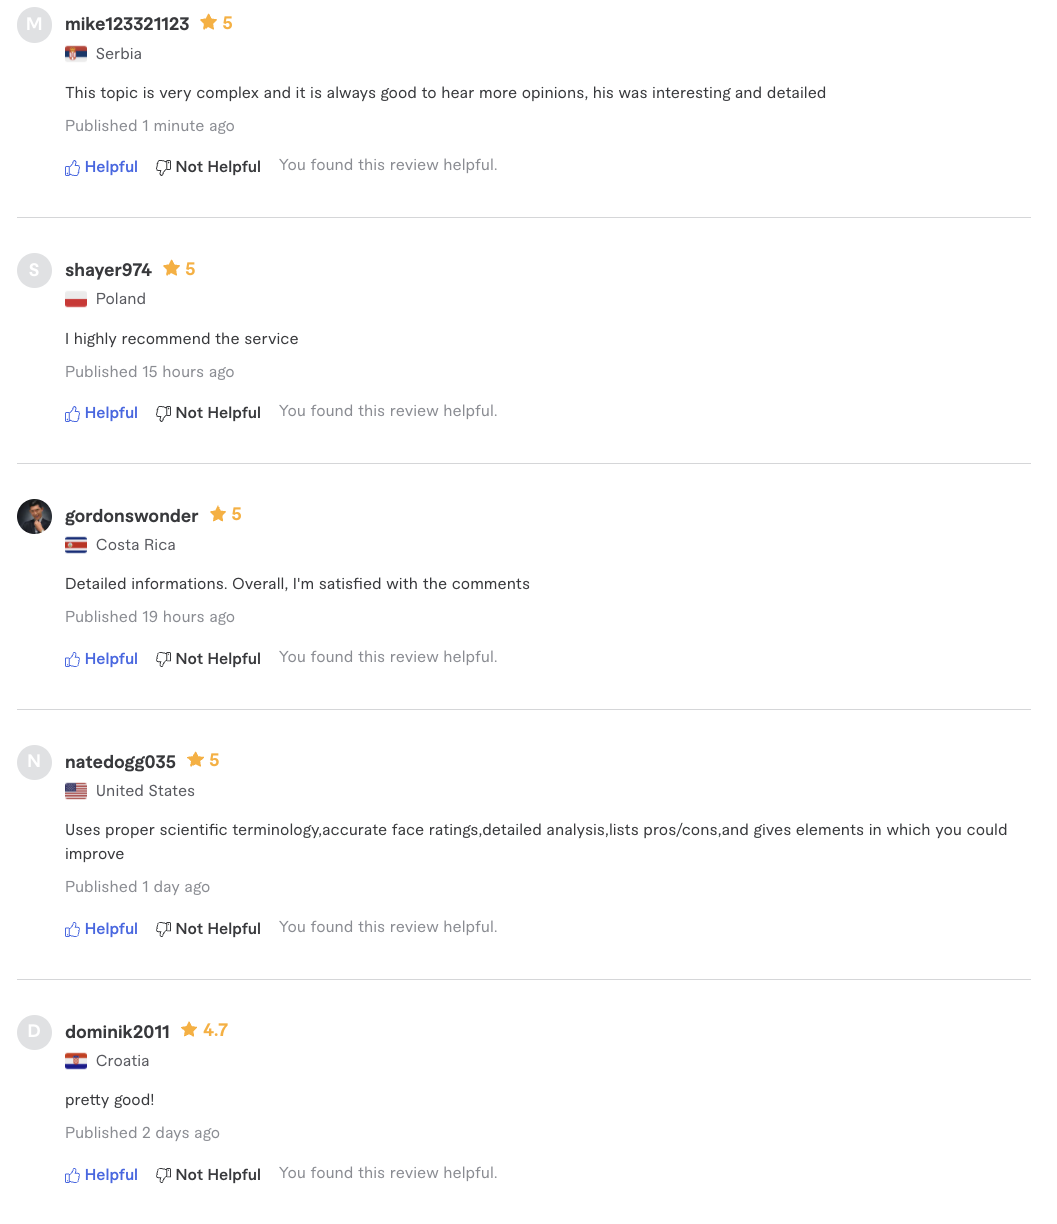This screenshot has width=1057, height=1224.
Task: Click the Croatia flag icon
Action: (76, 1061)
